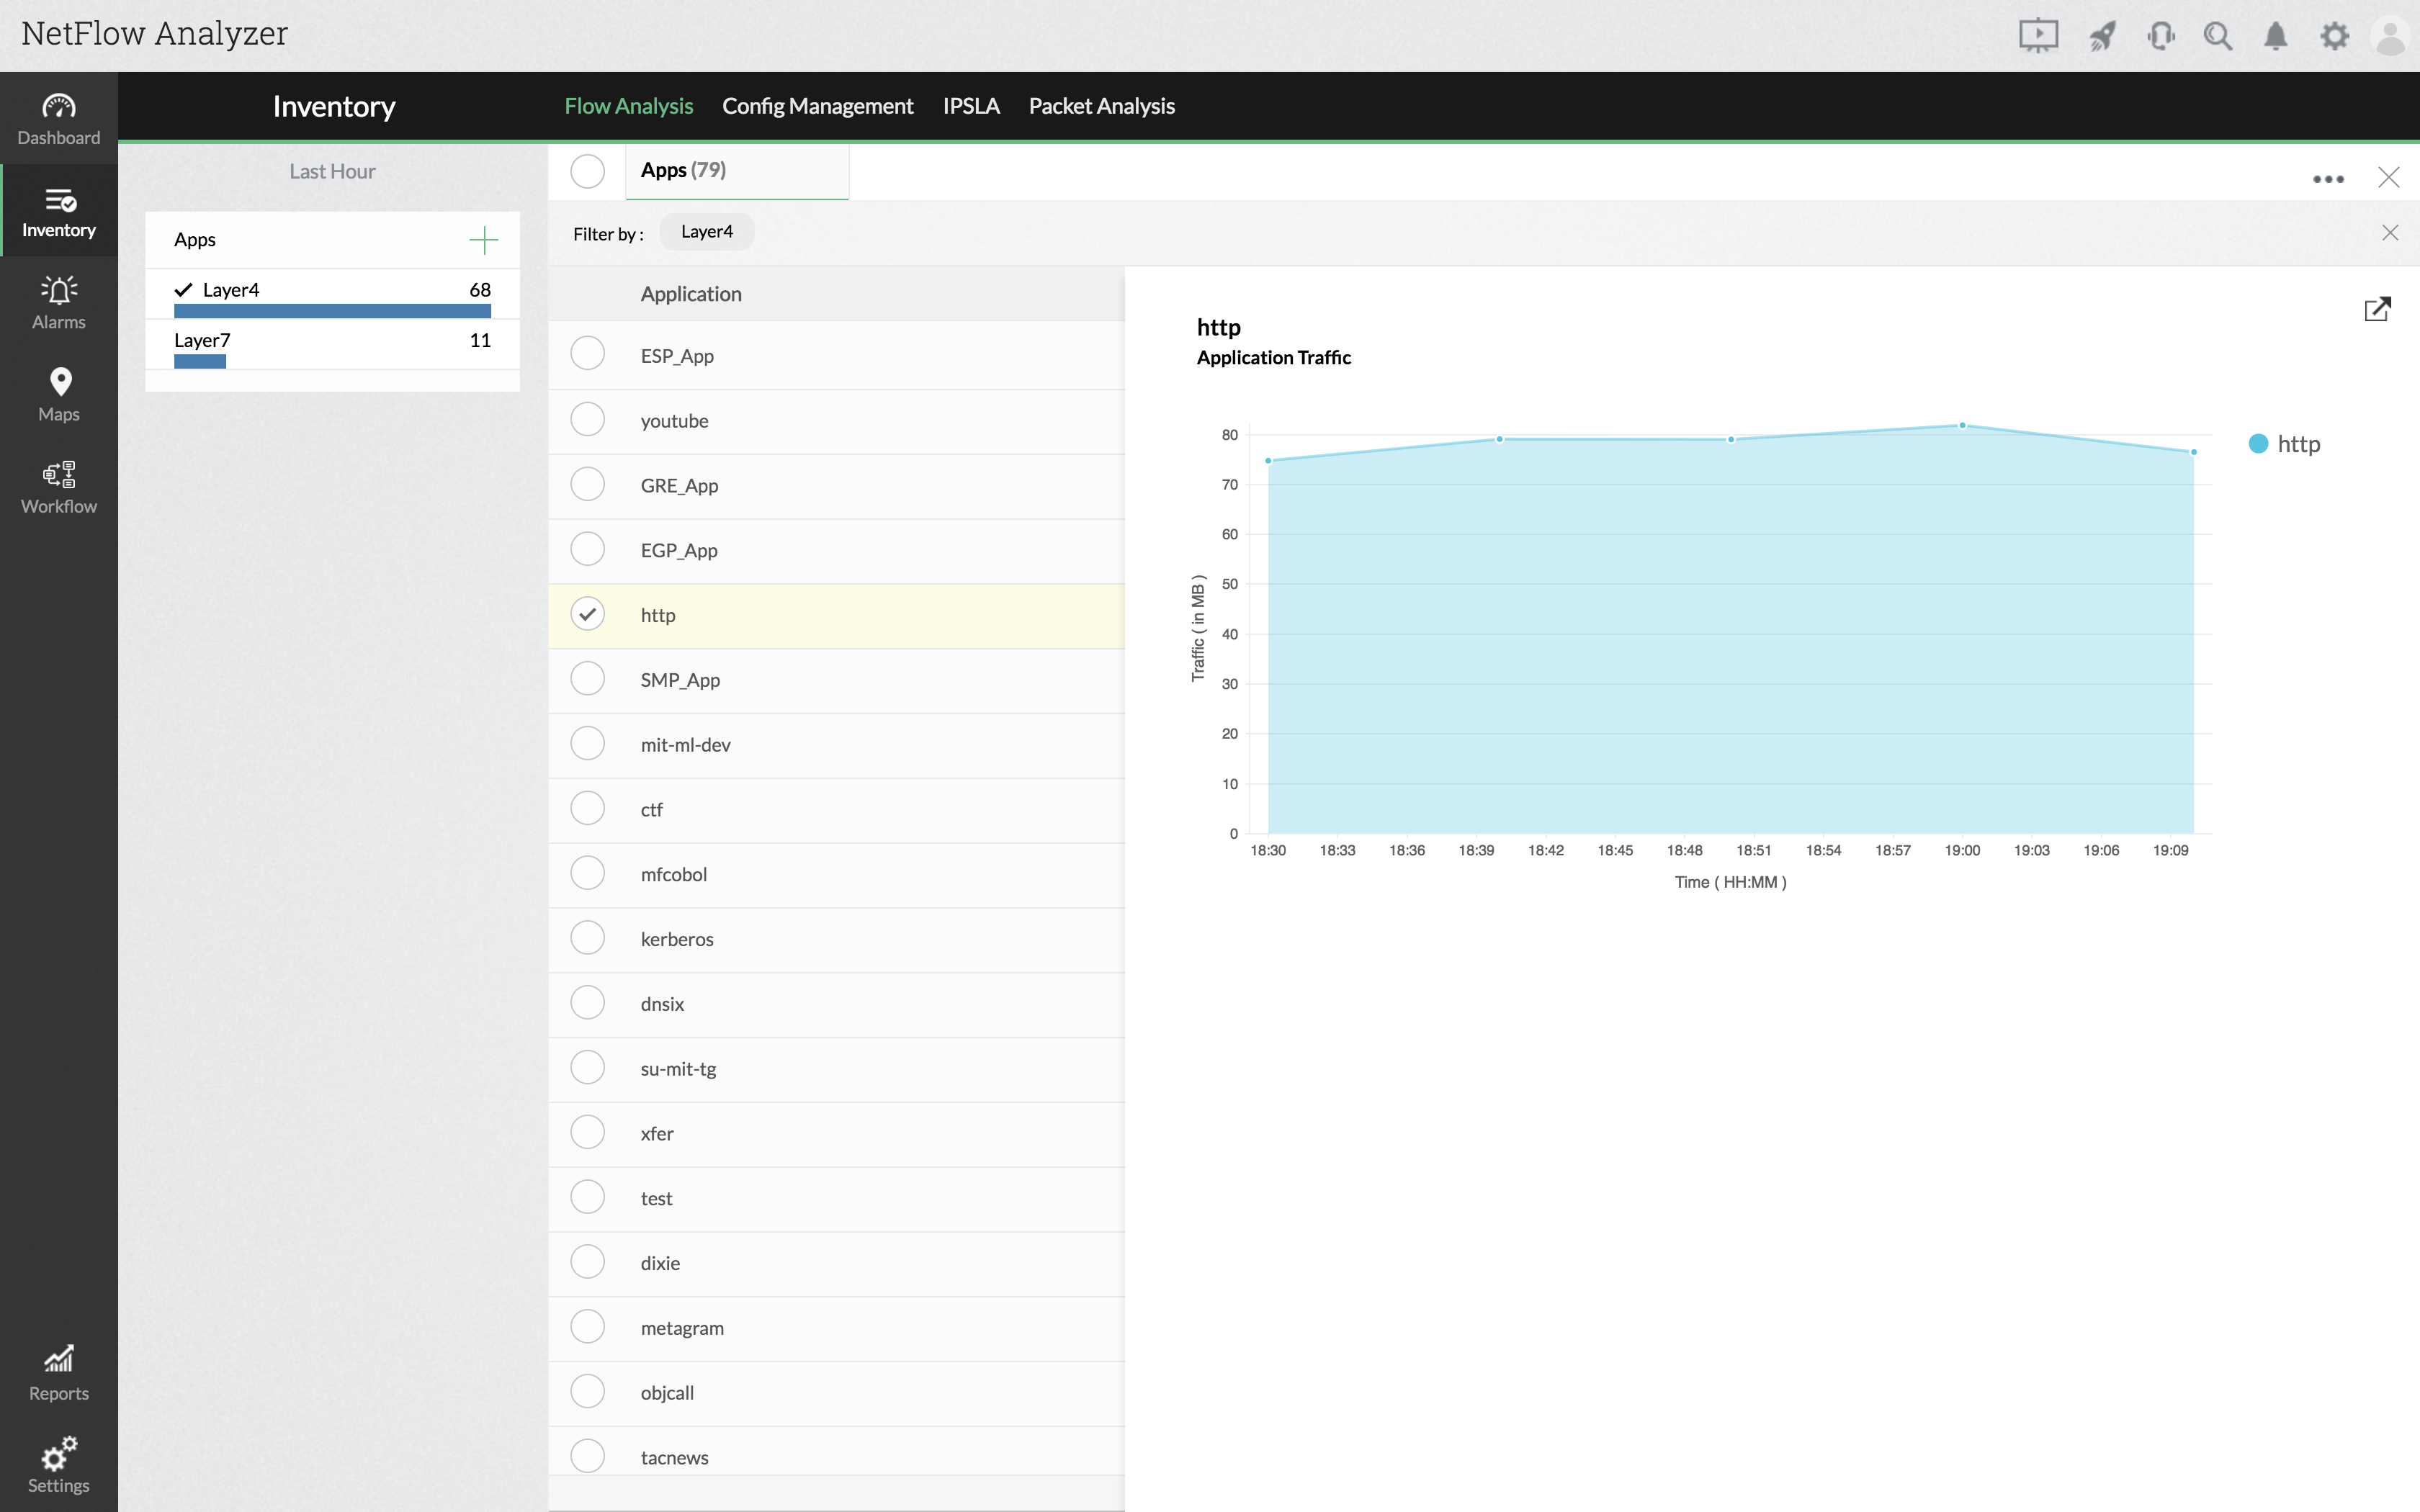The image size is (2420, 1512).
Task: Click the Layer7 usage bar
Action: click(x=200, y=361)
